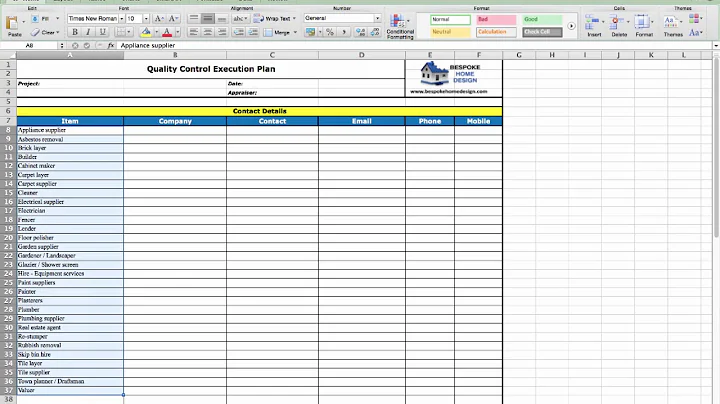
Task: Show more cell styles arrow
Action: tap(571, 26)
